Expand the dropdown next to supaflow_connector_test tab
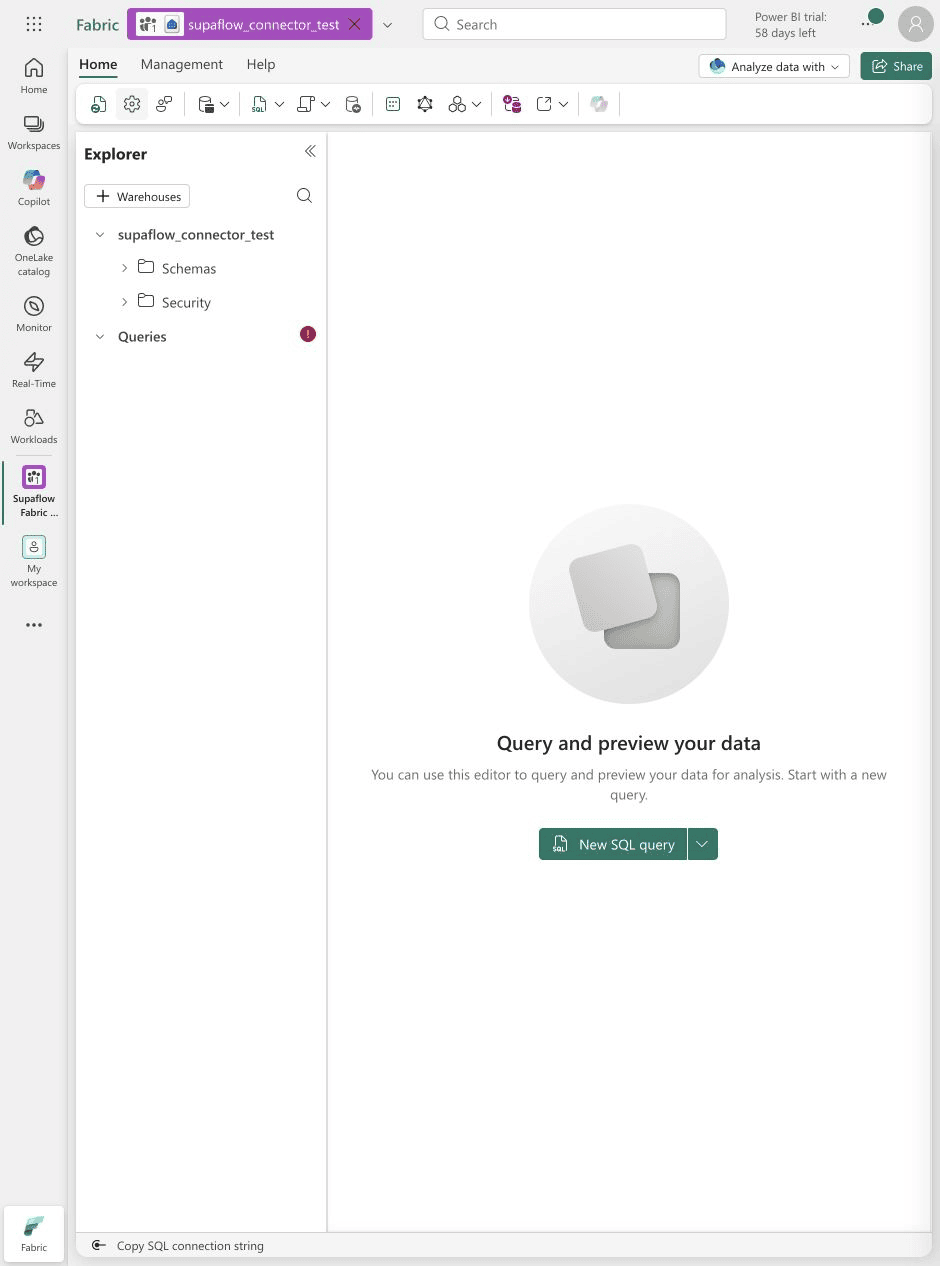Image resolution: width=940 pixels, height=1266 pixels. pyautogui.click(x=388, y=24)
